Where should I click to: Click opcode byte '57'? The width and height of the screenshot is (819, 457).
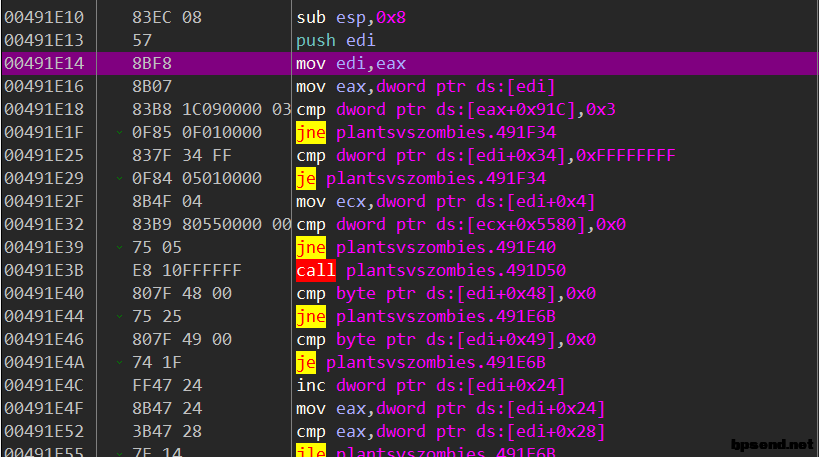142,40
